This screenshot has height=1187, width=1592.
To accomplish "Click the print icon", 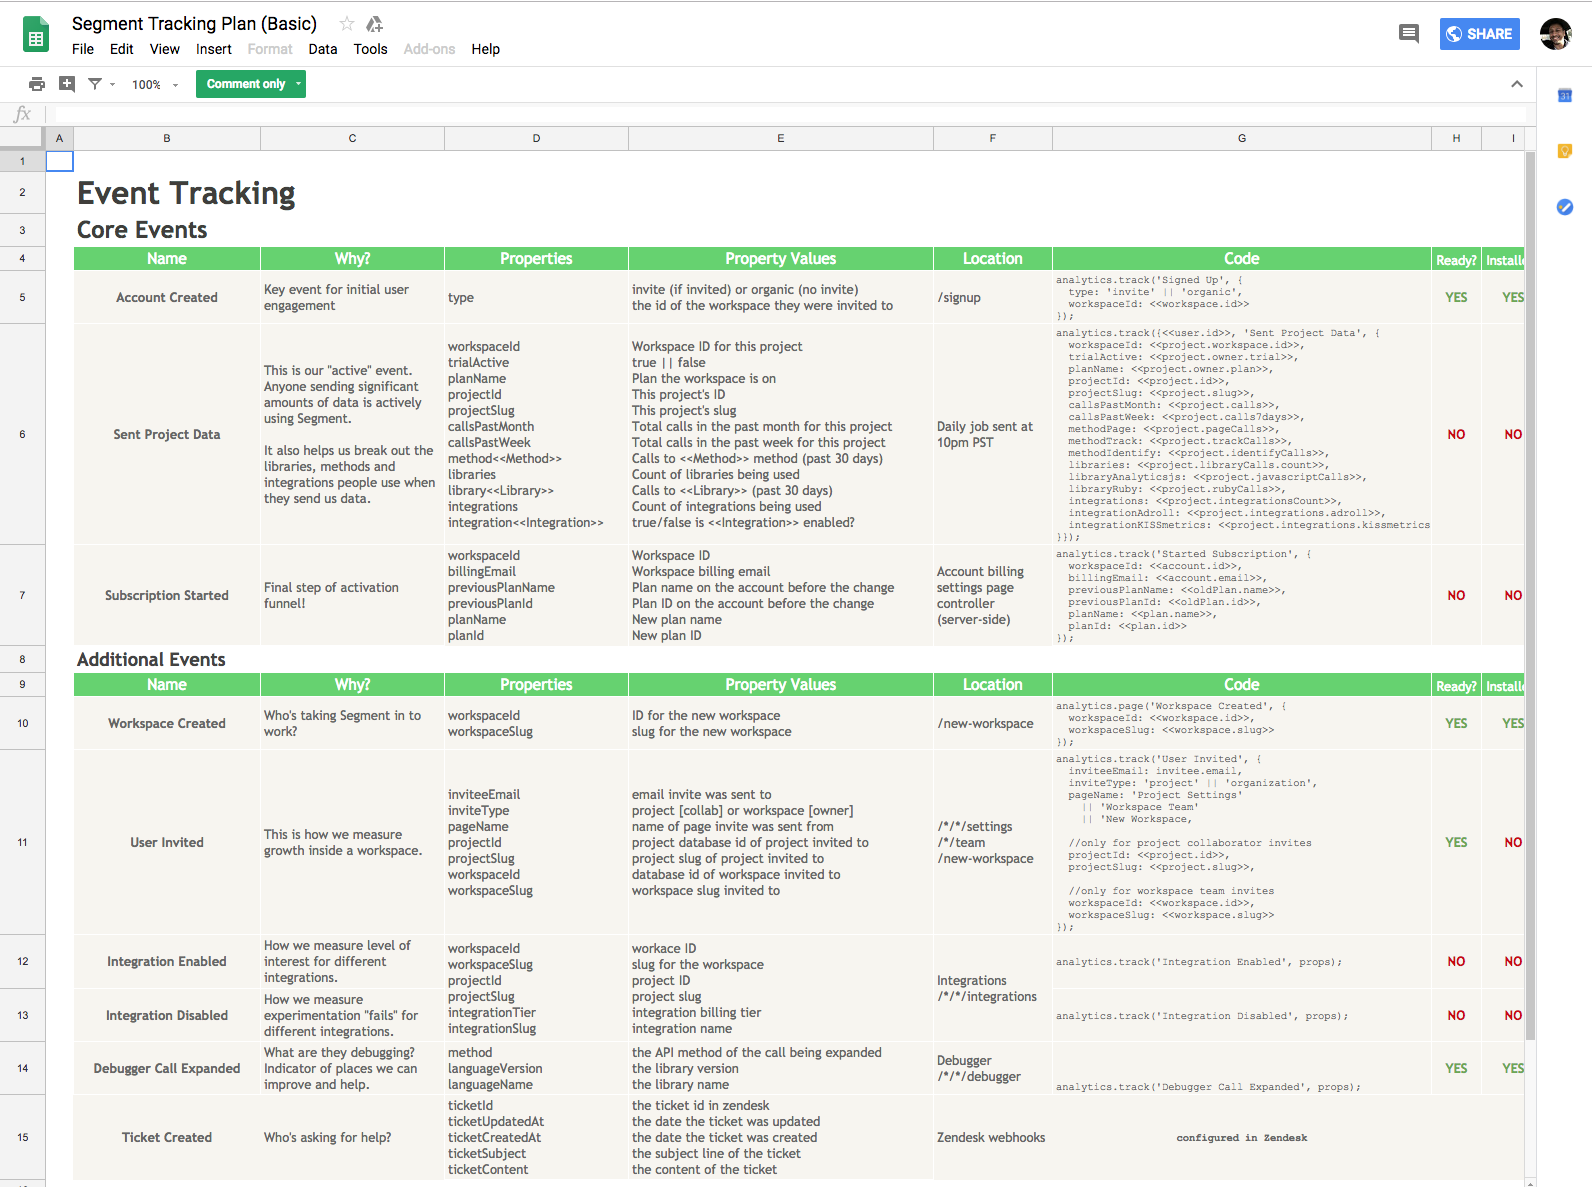I will coord(37,84).
